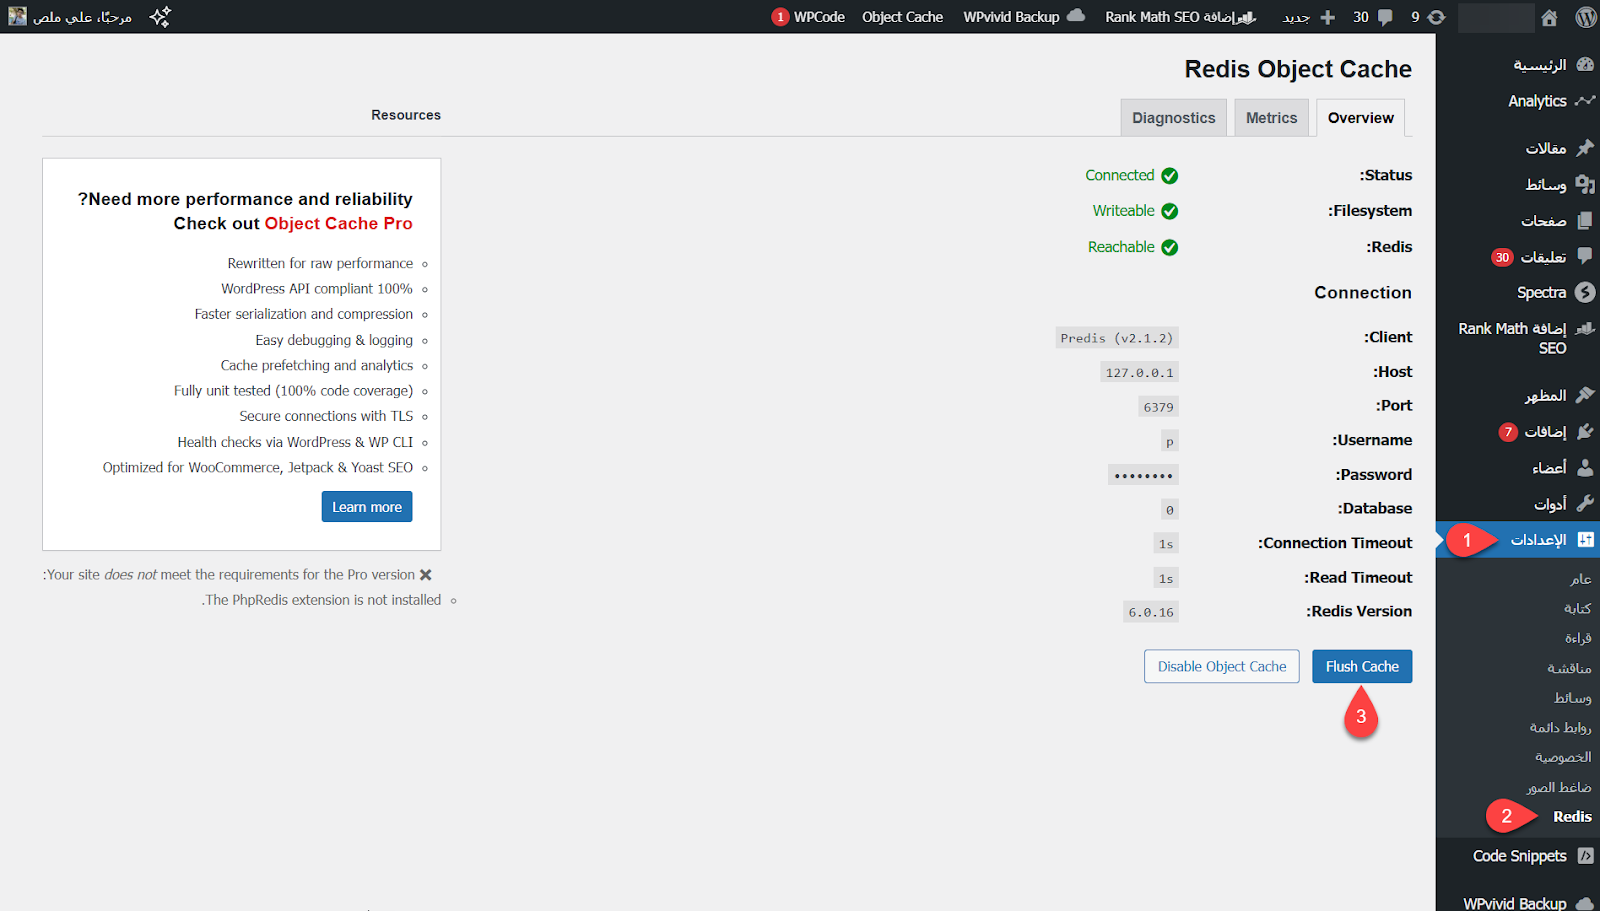Click the Disable Object Cache button
1600x911 pixels.
(x=1221, y=667)
